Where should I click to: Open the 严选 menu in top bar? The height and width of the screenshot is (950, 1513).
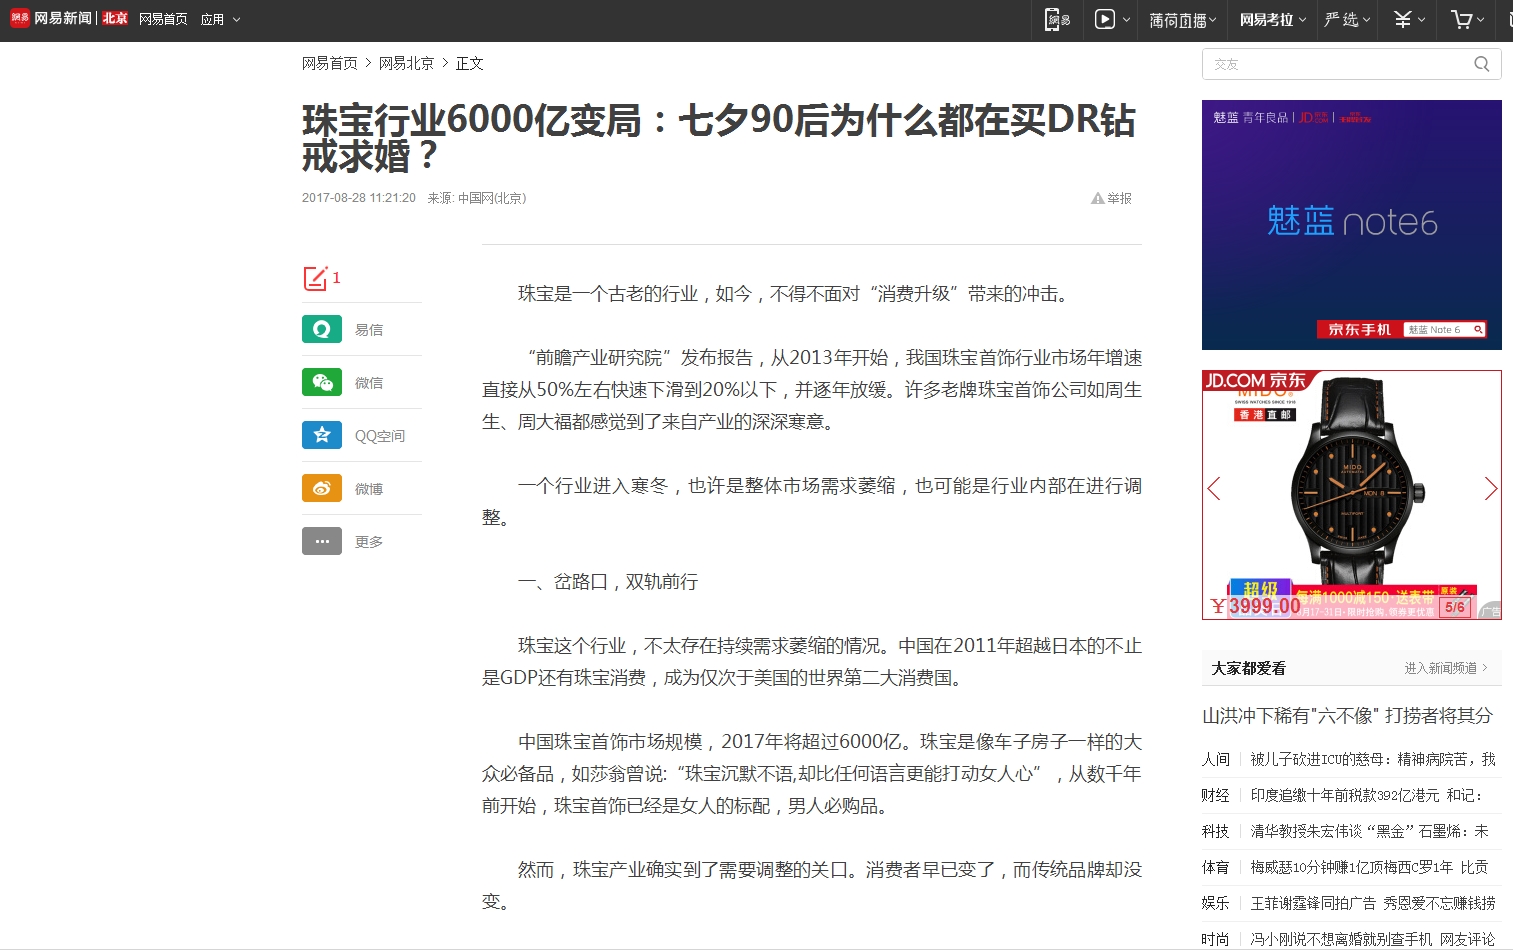[x=1347, y=19]
